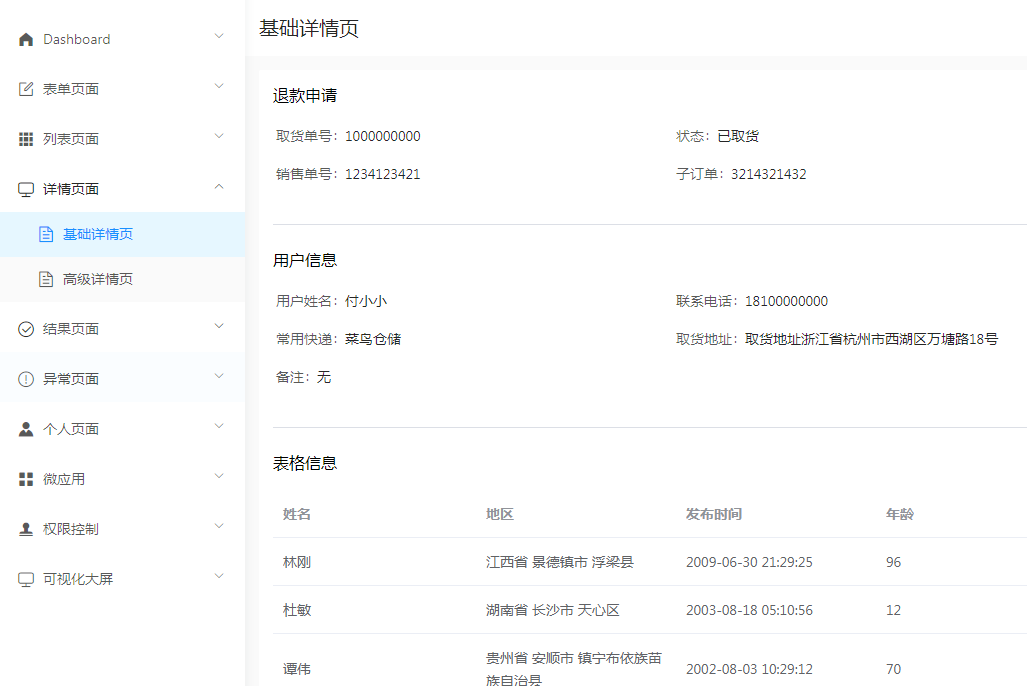The height and width of the screenshot is (686, 1027).
Task: Click the 高级详情页 document icon
Action: 46,279
